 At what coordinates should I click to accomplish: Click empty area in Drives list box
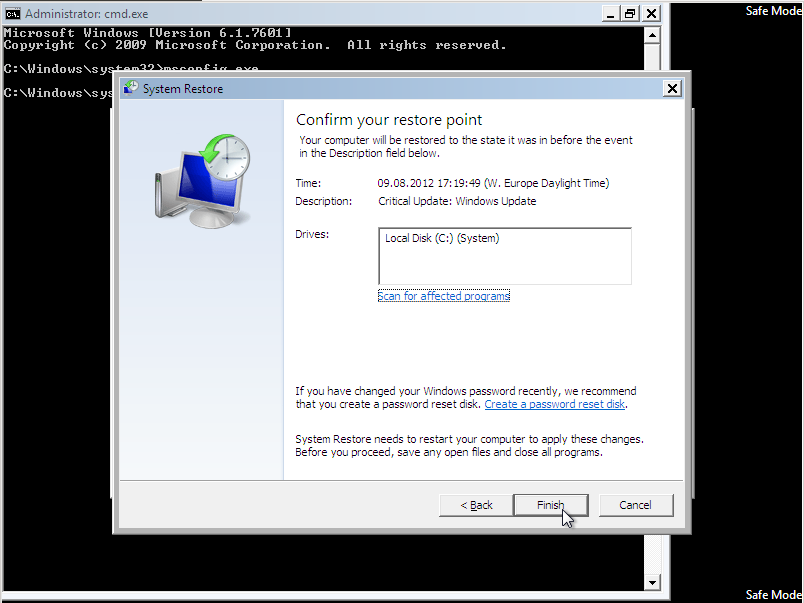504,267
